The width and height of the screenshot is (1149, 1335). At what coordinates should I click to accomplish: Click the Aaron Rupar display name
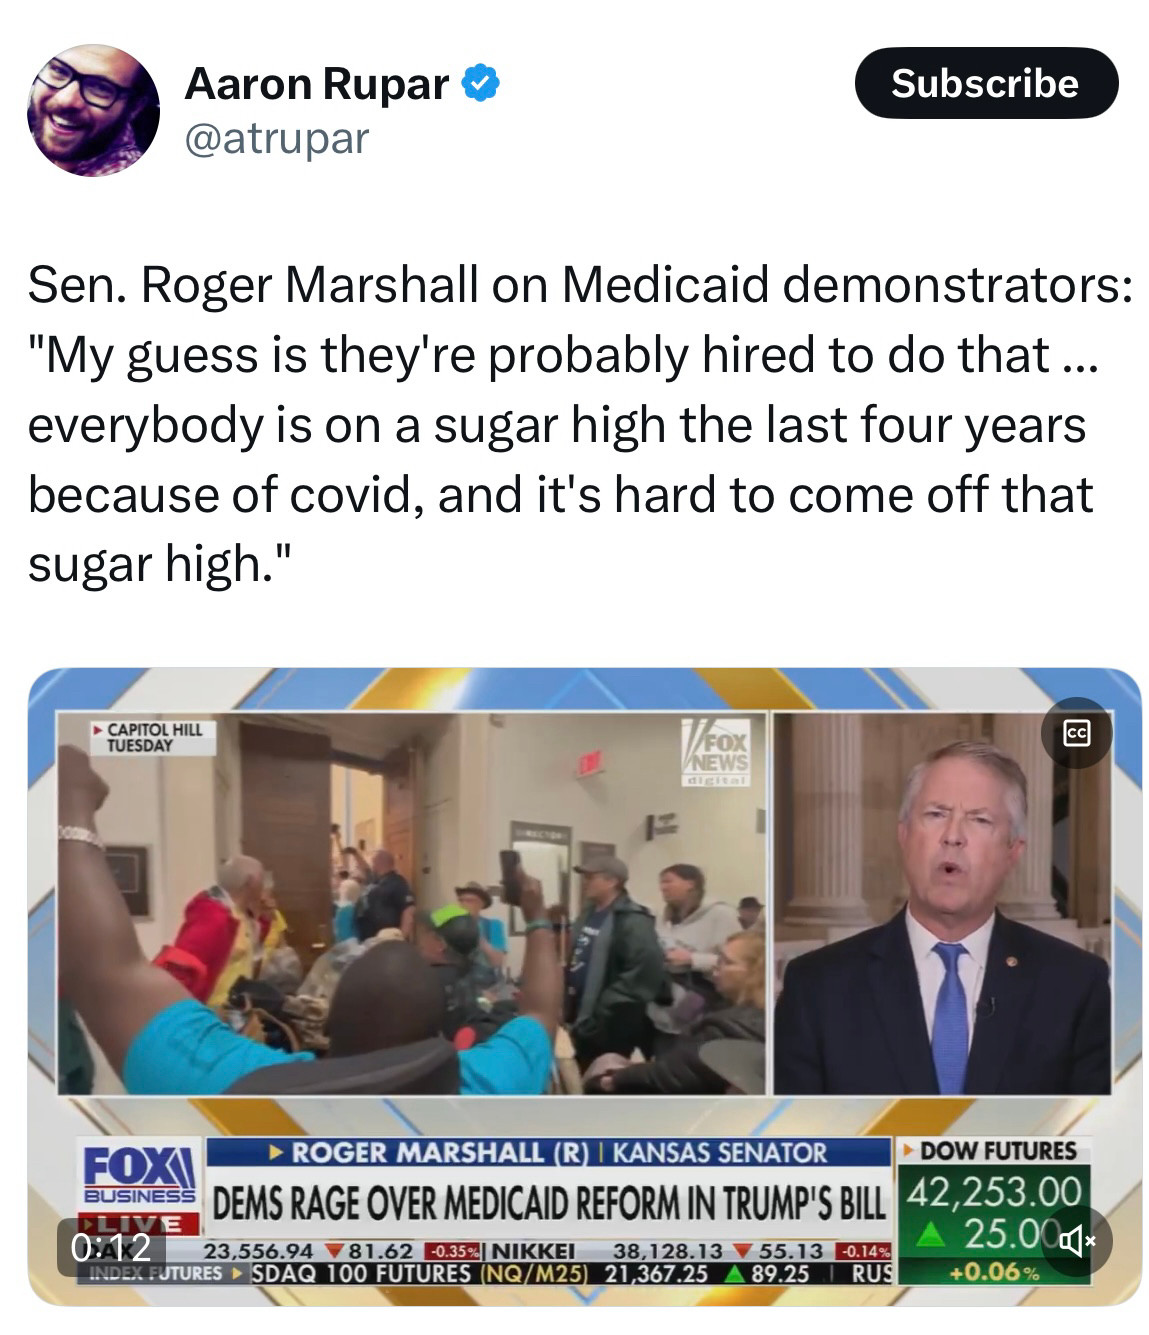[x=316, y=84]
